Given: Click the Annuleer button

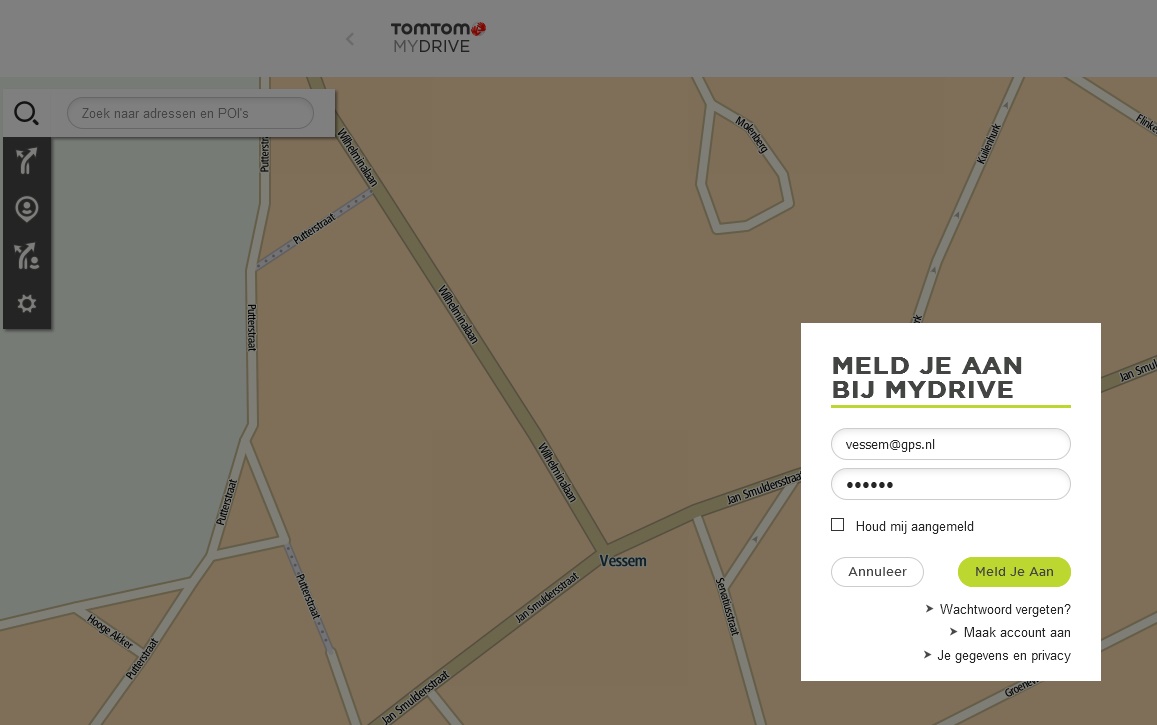Looking at the screenshot, I should click(x=877, y=572).
